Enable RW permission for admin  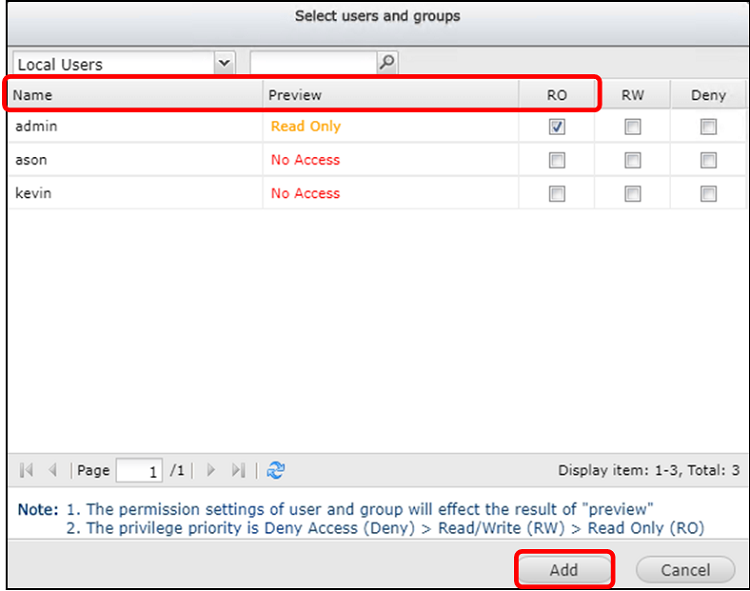pos(632,127)
